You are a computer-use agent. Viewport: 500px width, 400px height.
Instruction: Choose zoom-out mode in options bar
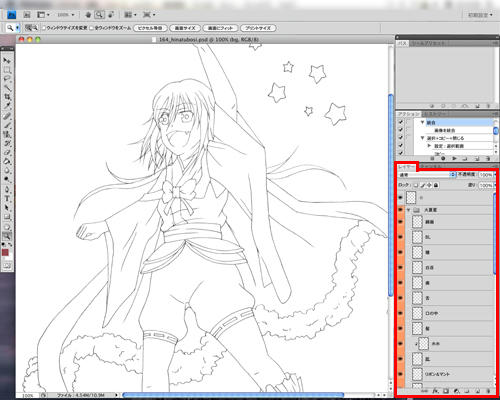pos(35,28)
